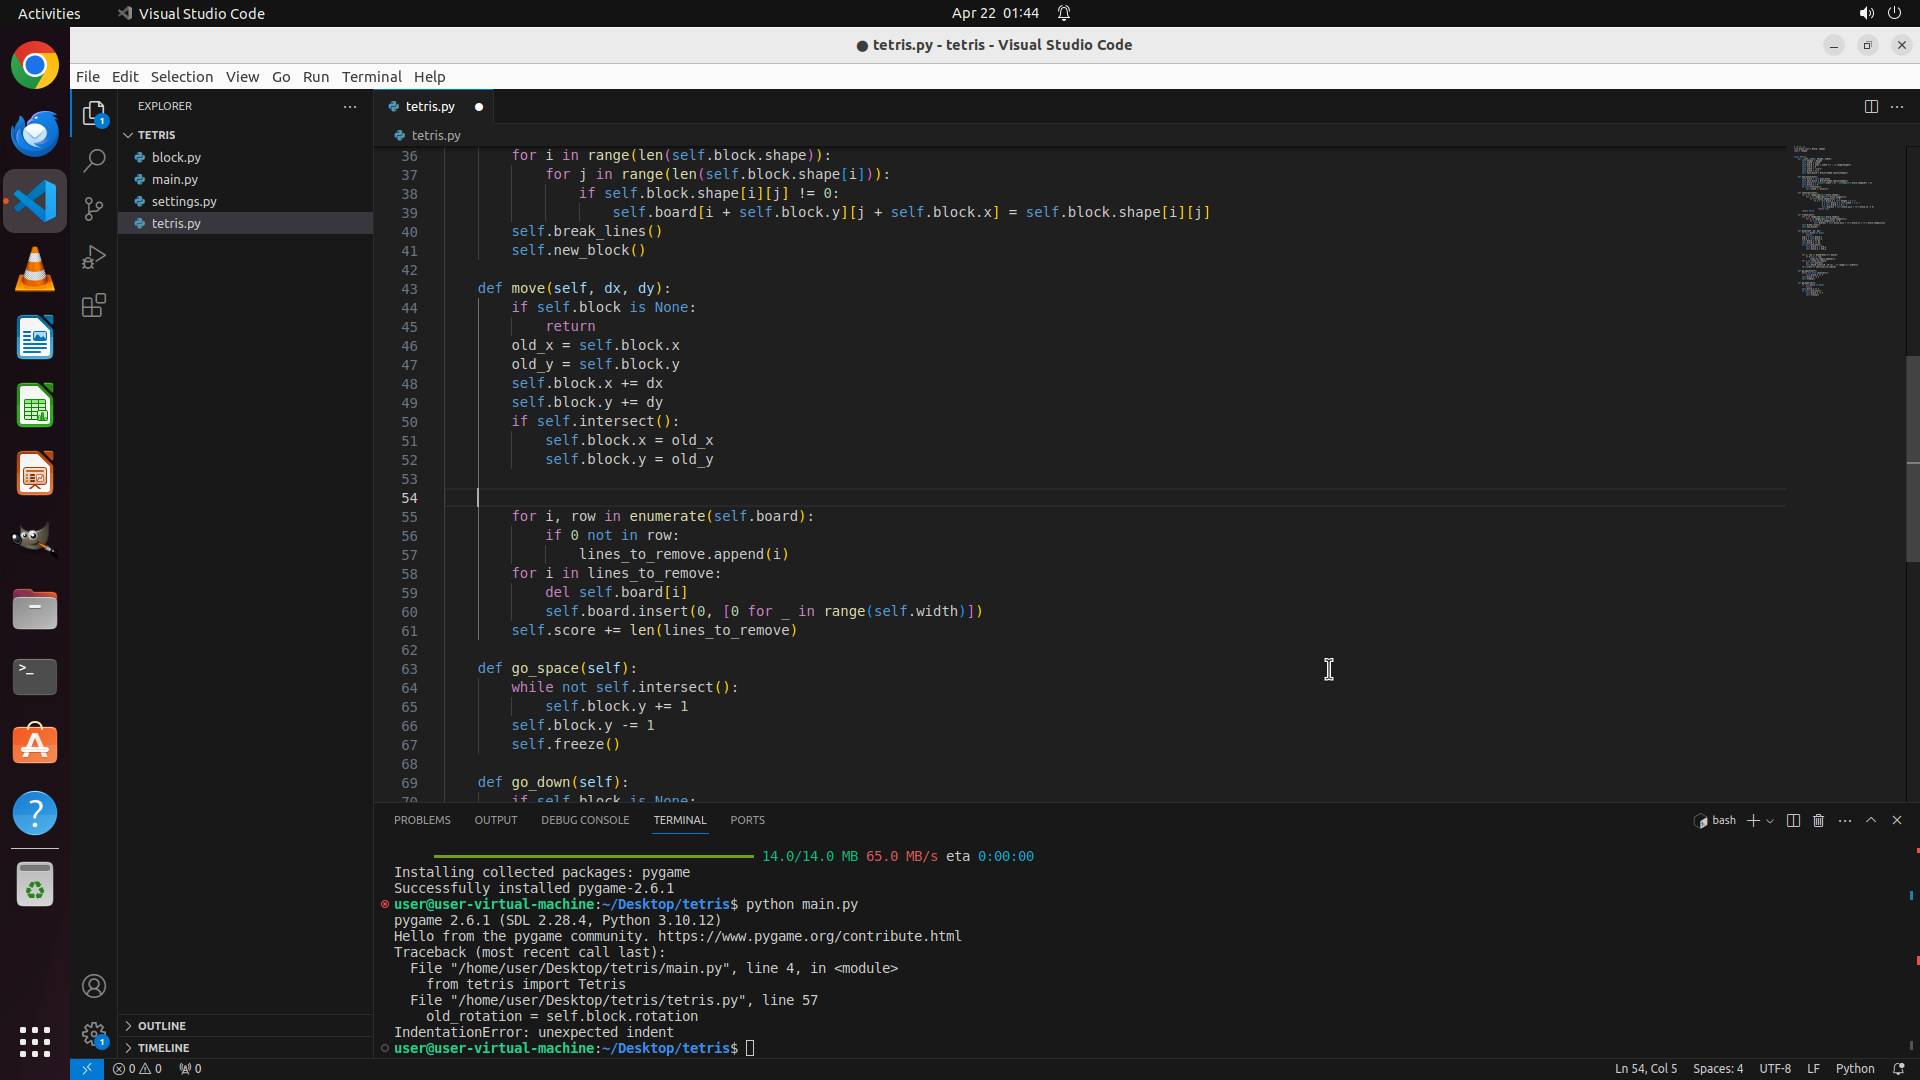This screenshot has height=1080, width=1920.
Task: Kill terminal with the trash icon
Action: coord(1818,820)
